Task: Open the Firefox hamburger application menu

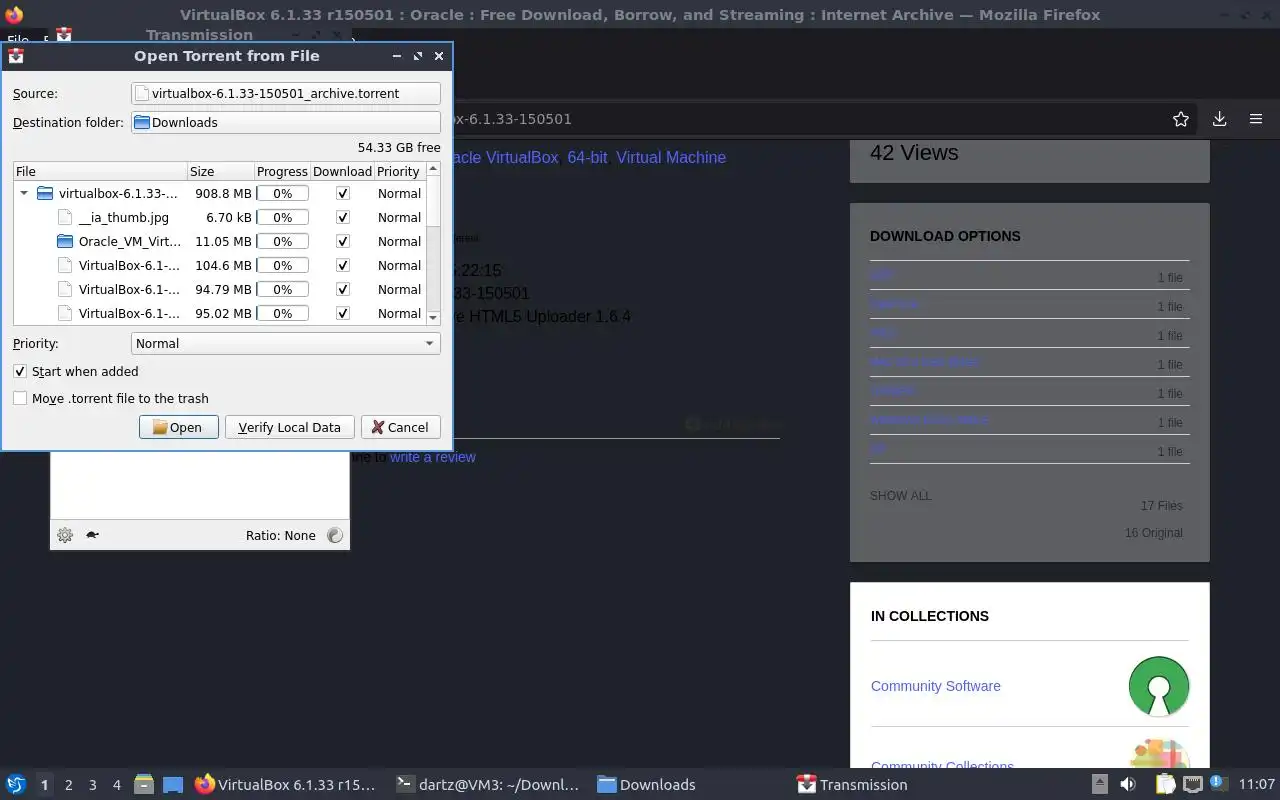Action: (x=1256, y=119)
